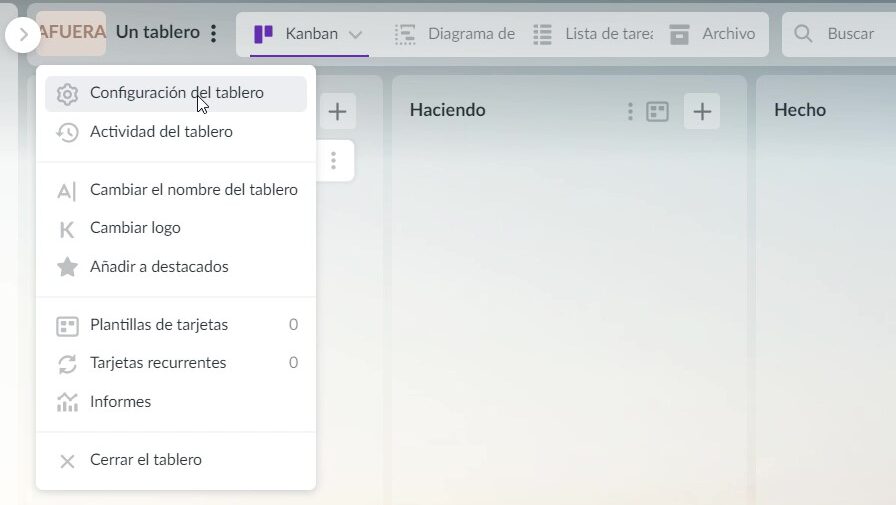Open Configuración del tablero
Image resolution: width=896 pixels, height=505 pixels.
pyautogui.click(x=176, y=93)
